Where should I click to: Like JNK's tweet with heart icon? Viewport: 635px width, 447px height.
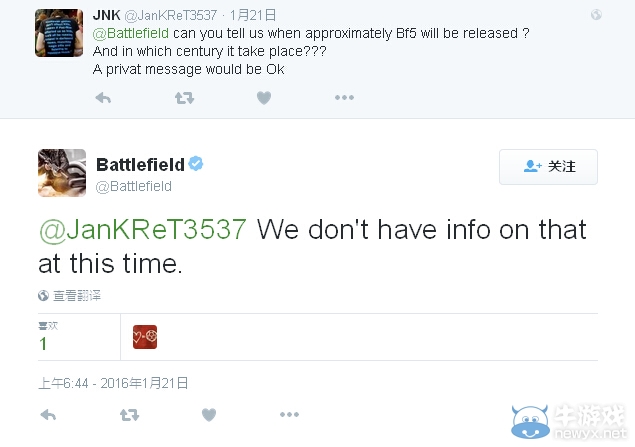(x=264, y=98)
